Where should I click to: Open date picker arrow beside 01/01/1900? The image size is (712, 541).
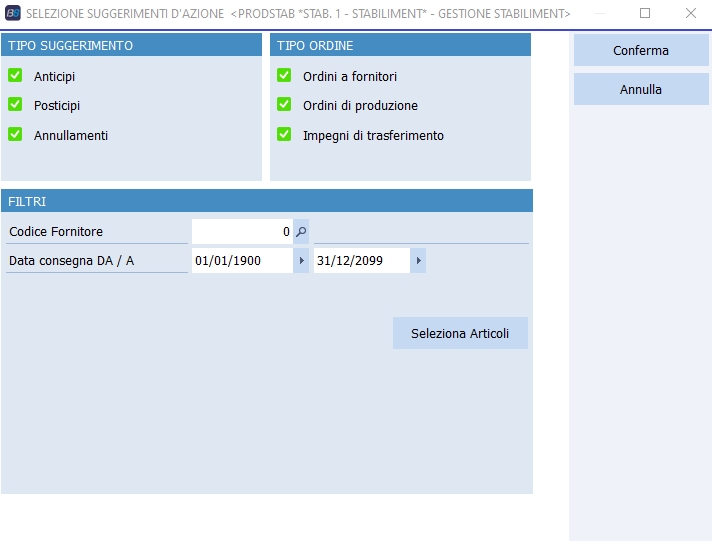point(301,261)
